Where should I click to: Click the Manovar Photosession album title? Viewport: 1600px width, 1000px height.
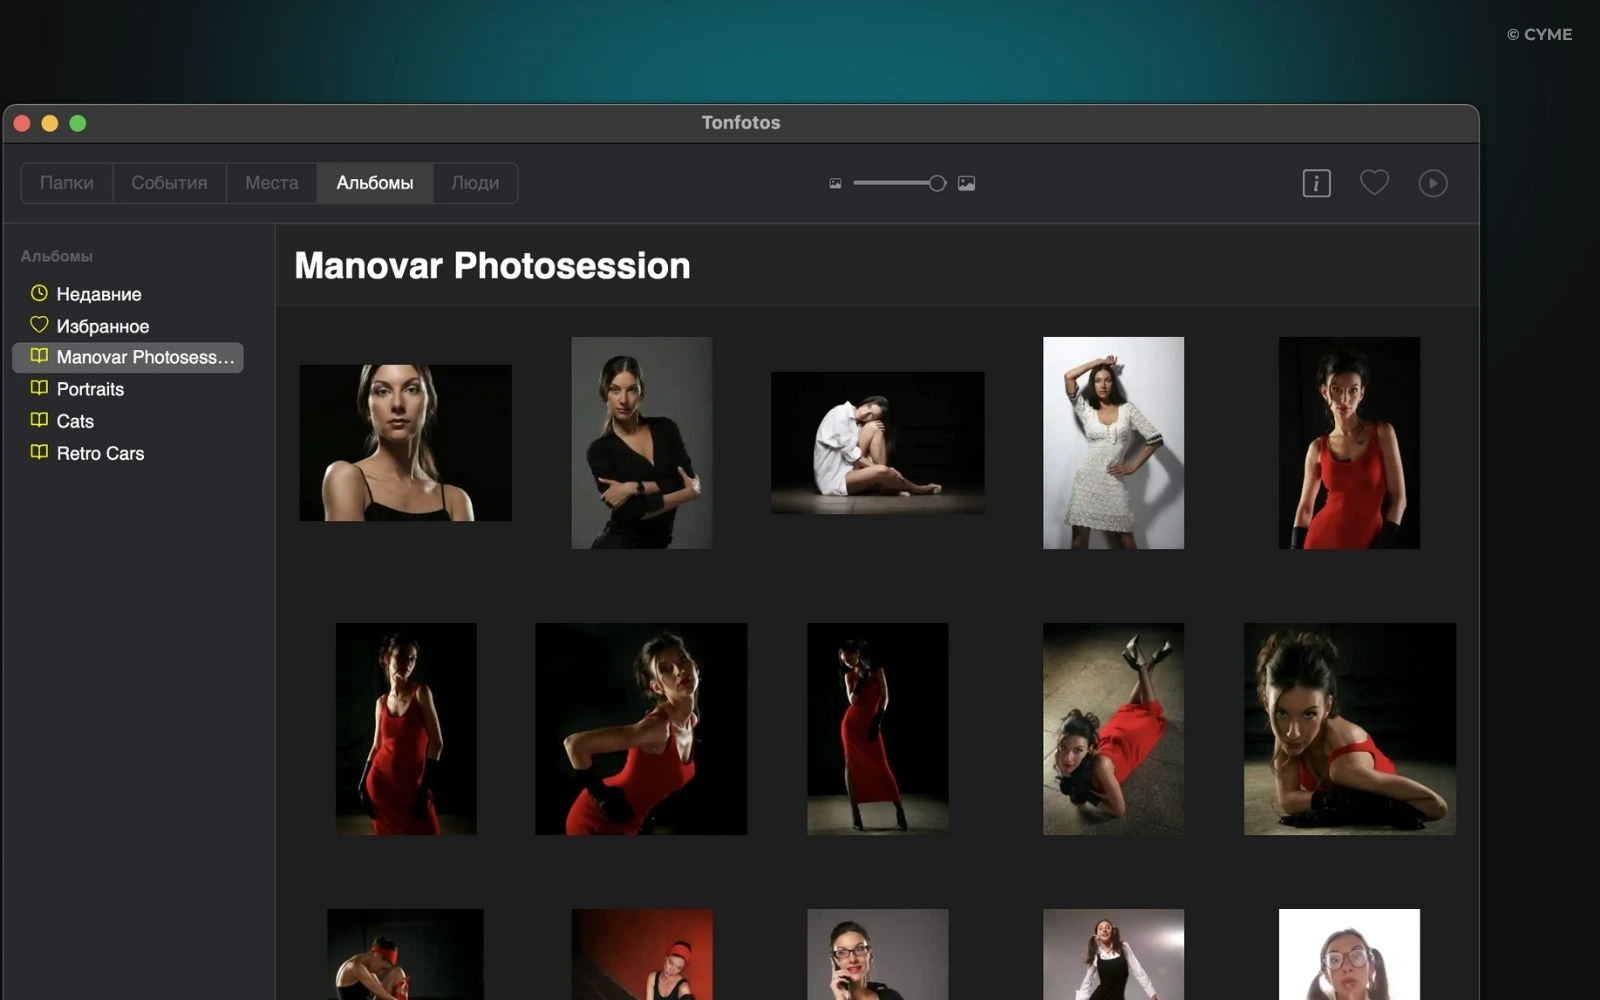coord(492,266)
